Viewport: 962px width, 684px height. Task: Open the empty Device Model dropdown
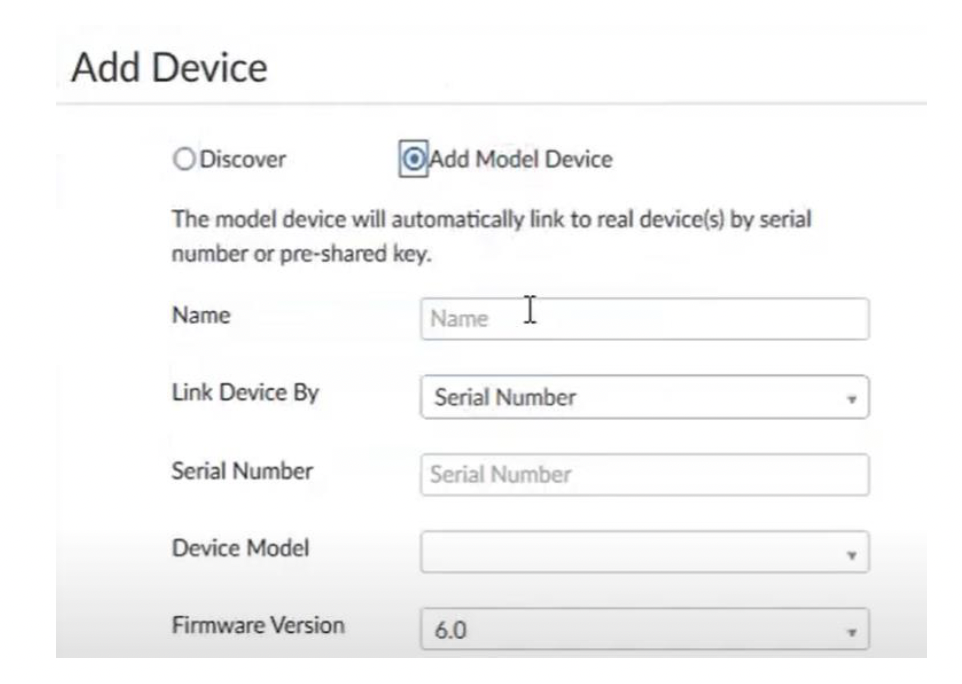(x=644, y=552)
